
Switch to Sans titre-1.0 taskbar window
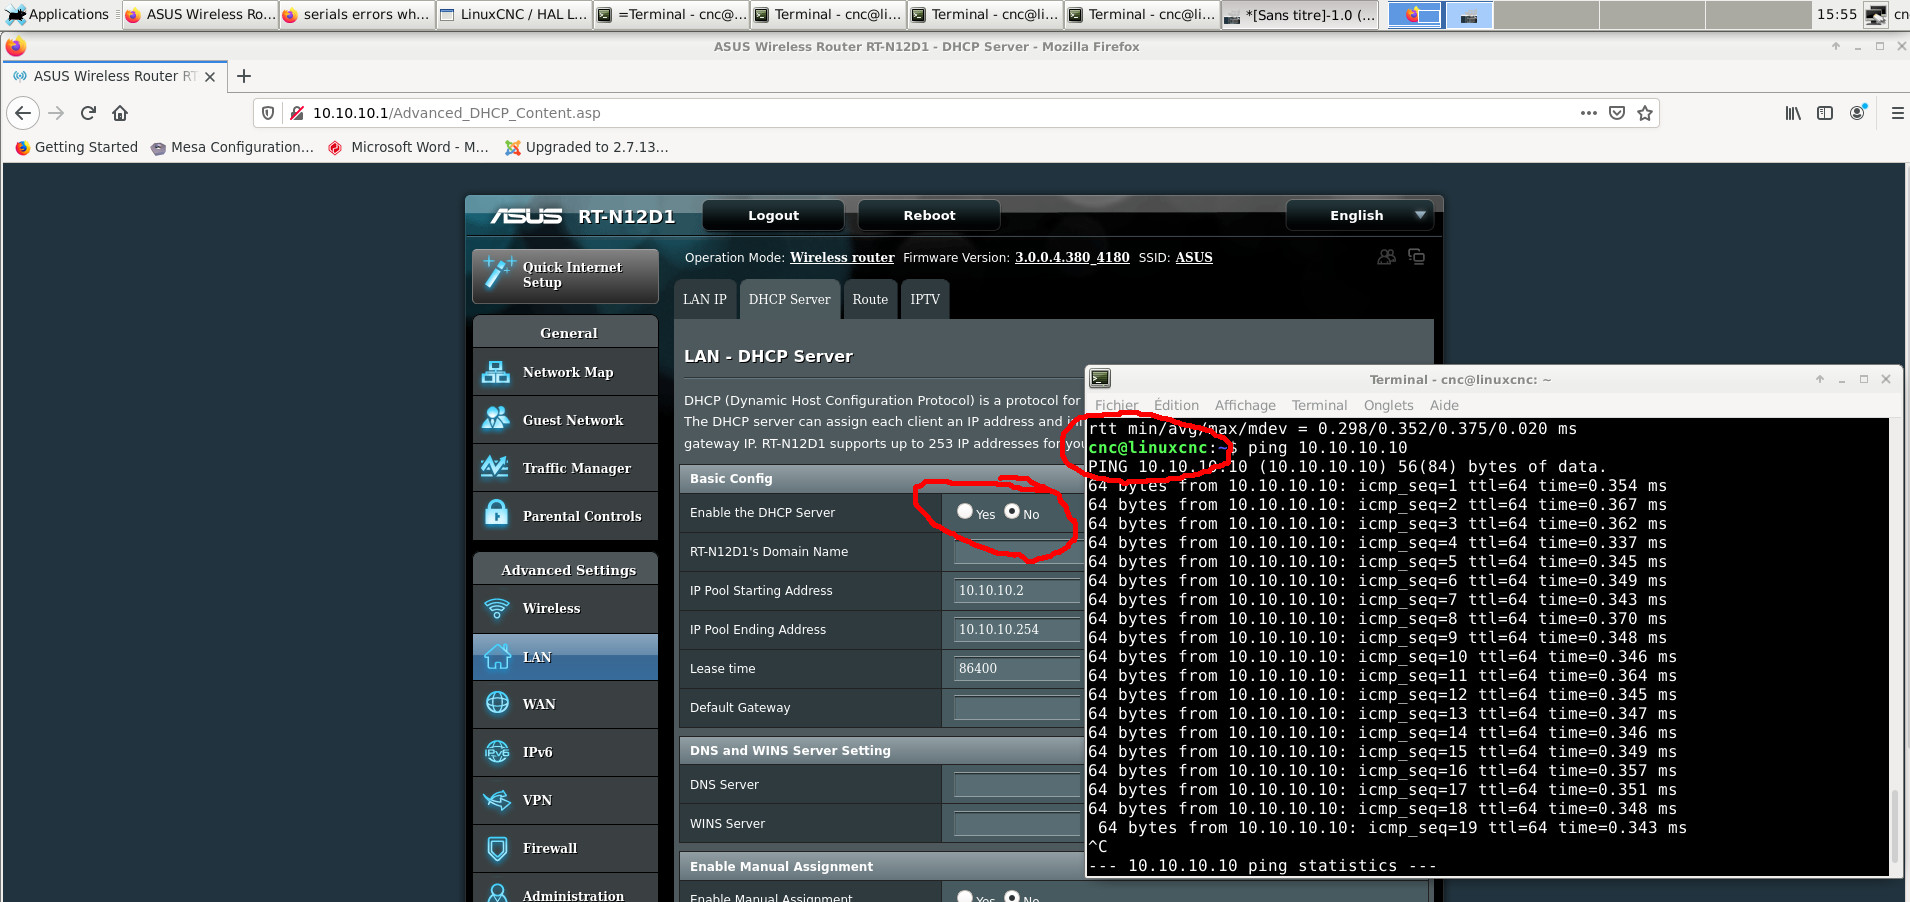pyautogui.click(x=1299, y=14)
